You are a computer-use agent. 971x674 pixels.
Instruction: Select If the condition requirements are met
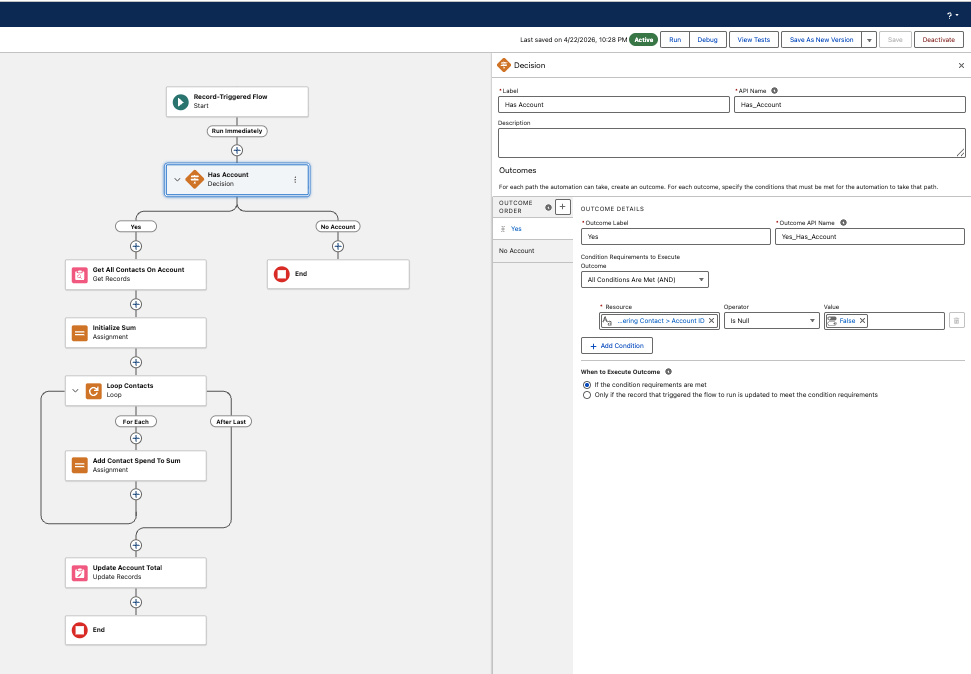click(x=587, y=385)
